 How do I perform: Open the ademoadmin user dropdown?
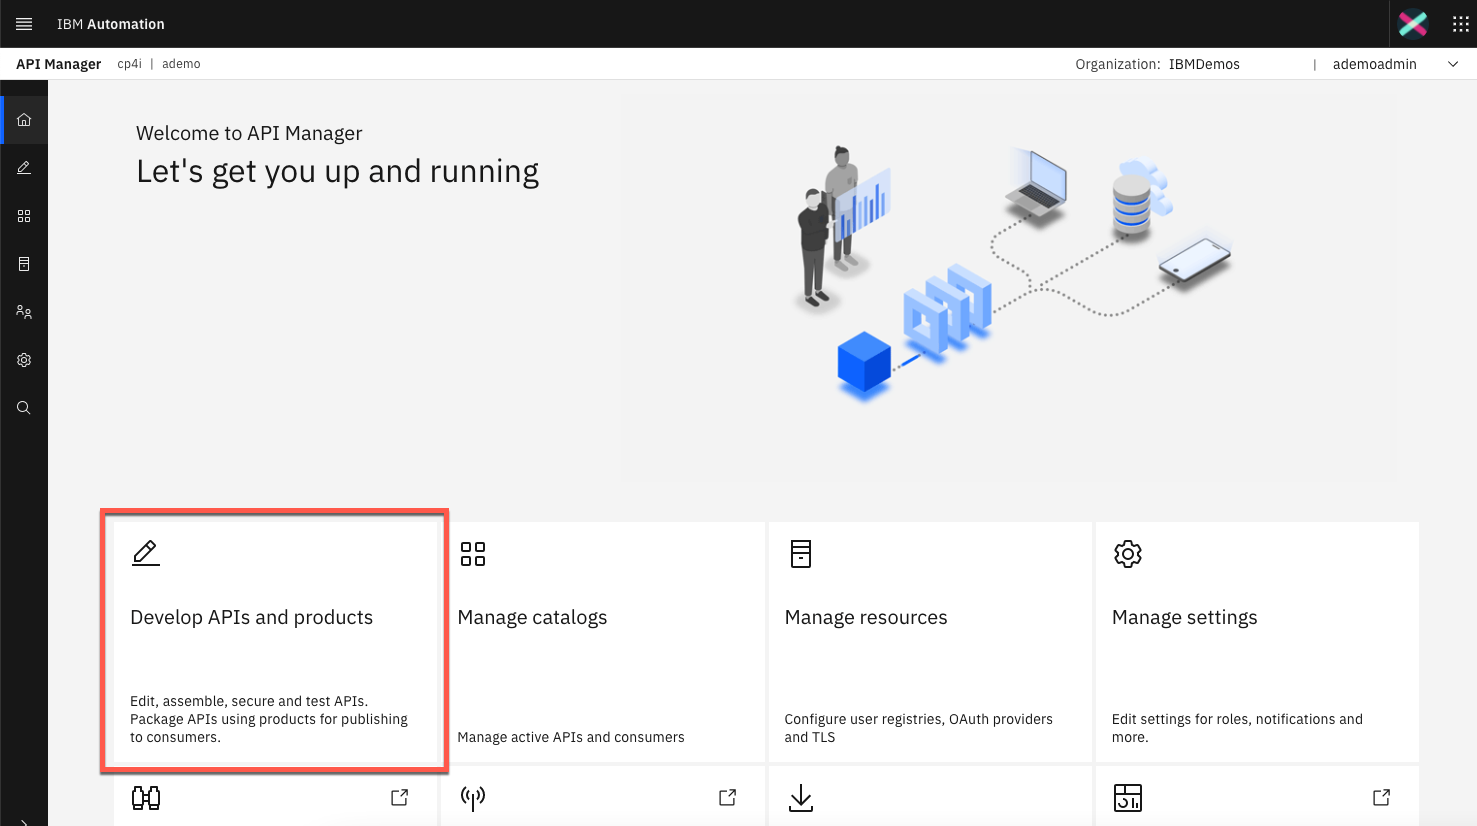1453,64
